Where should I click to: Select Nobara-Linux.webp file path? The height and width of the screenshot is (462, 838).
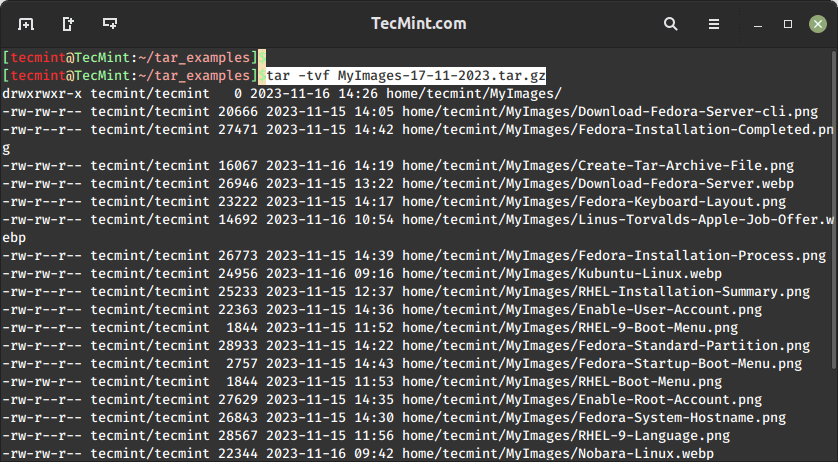pyautogui.click(x=558, y=454)
